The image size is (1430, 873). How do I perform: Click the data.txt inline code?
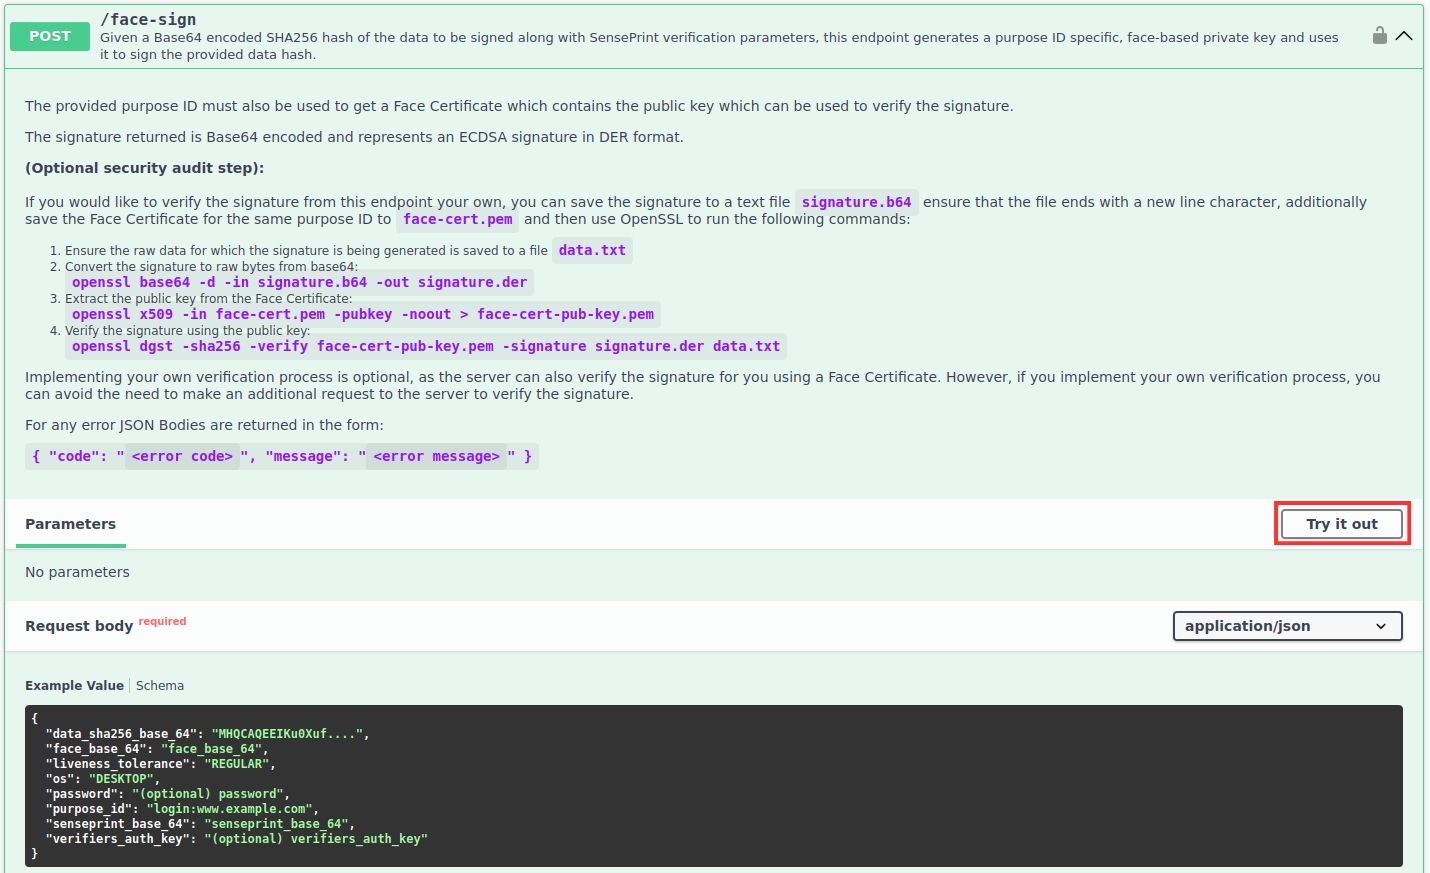click(x=591, y=250)
